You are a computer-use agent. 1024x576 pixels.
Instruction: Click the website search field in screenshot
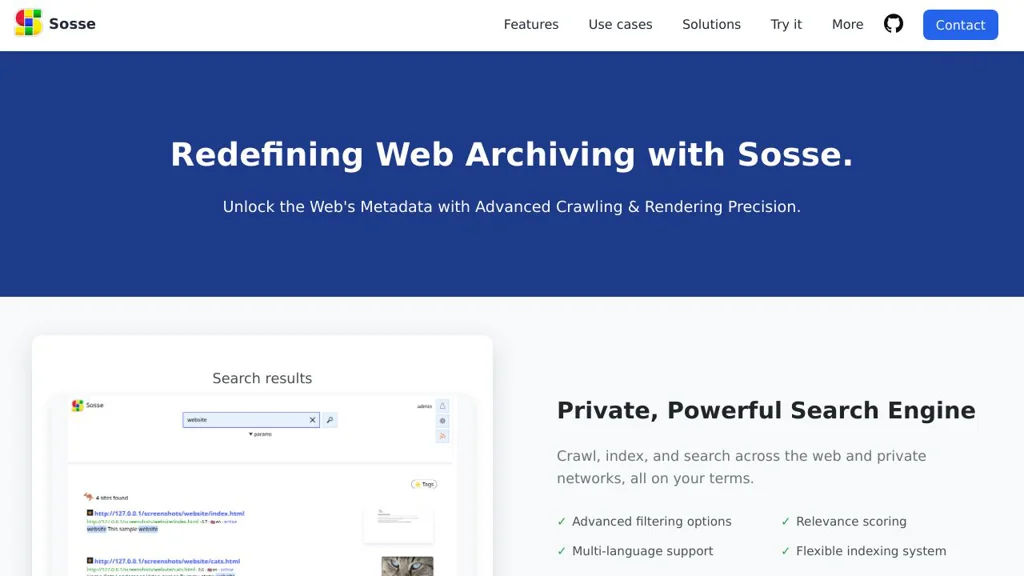[251, 420]
